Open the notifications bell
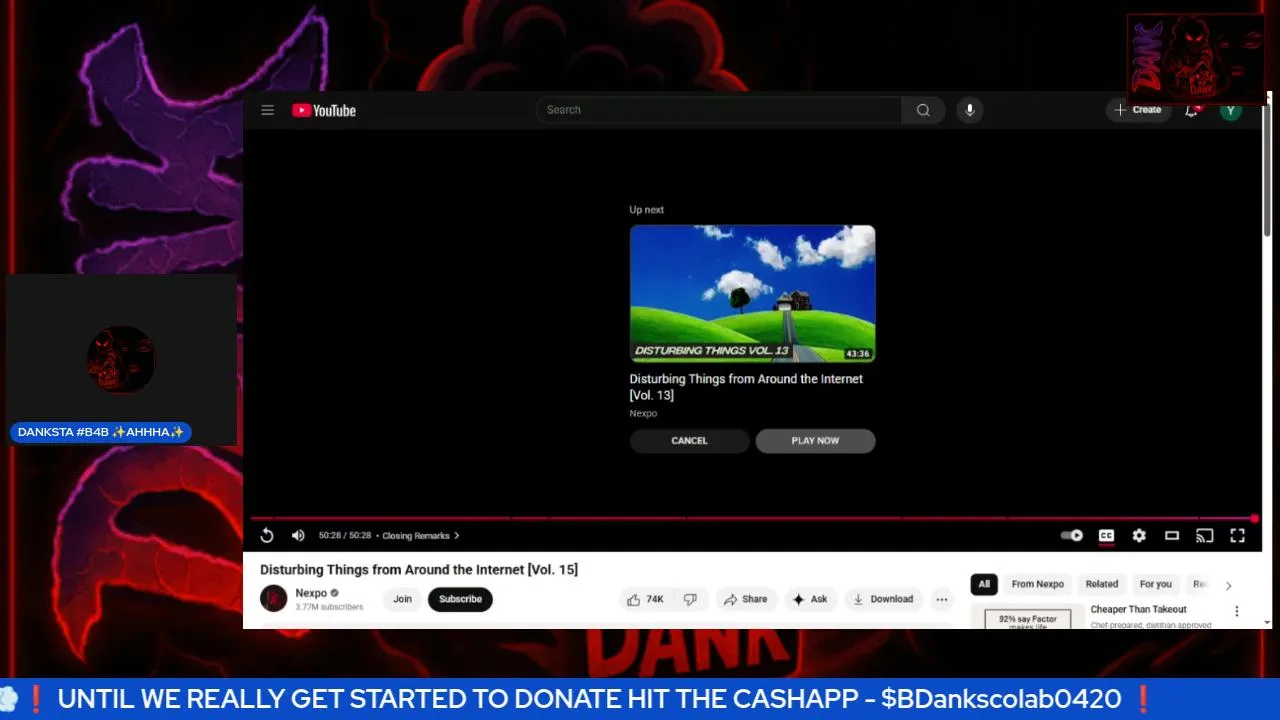Screen dimensions: 1280x720 click(x=1192, y=110)
